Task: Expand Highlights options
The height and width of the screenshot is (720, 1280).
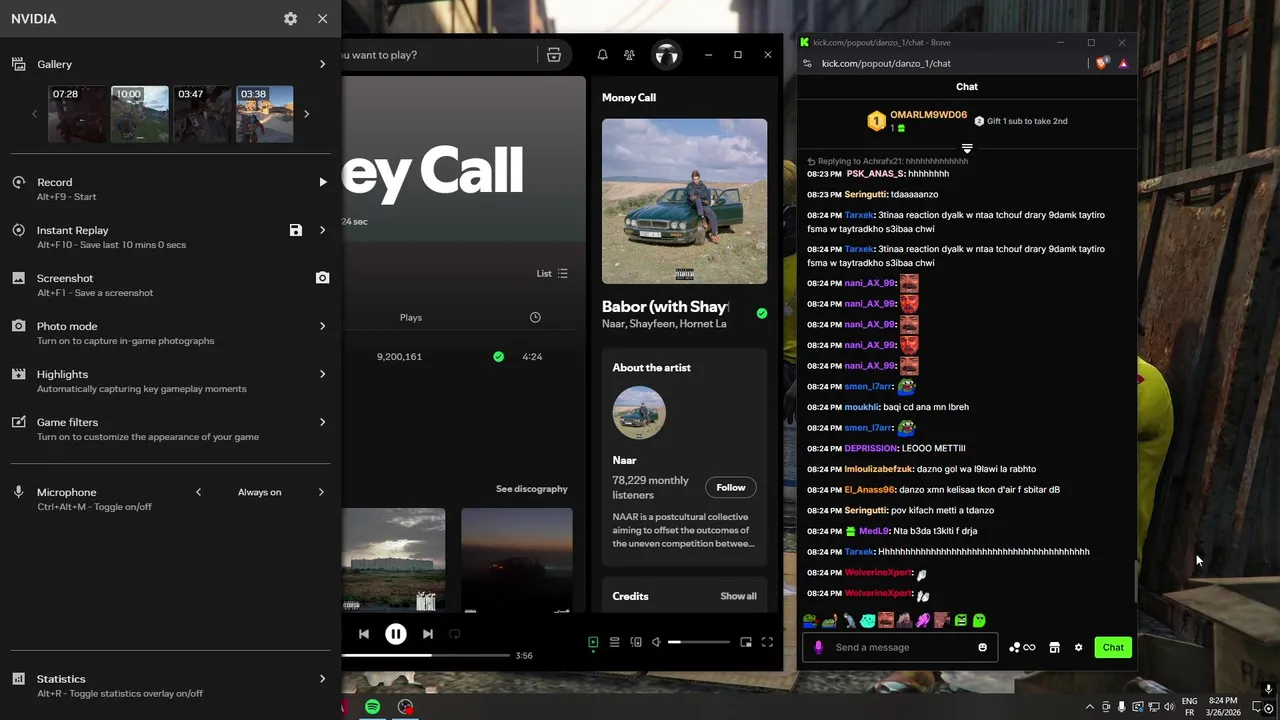Action: click(x=322, y=374)
